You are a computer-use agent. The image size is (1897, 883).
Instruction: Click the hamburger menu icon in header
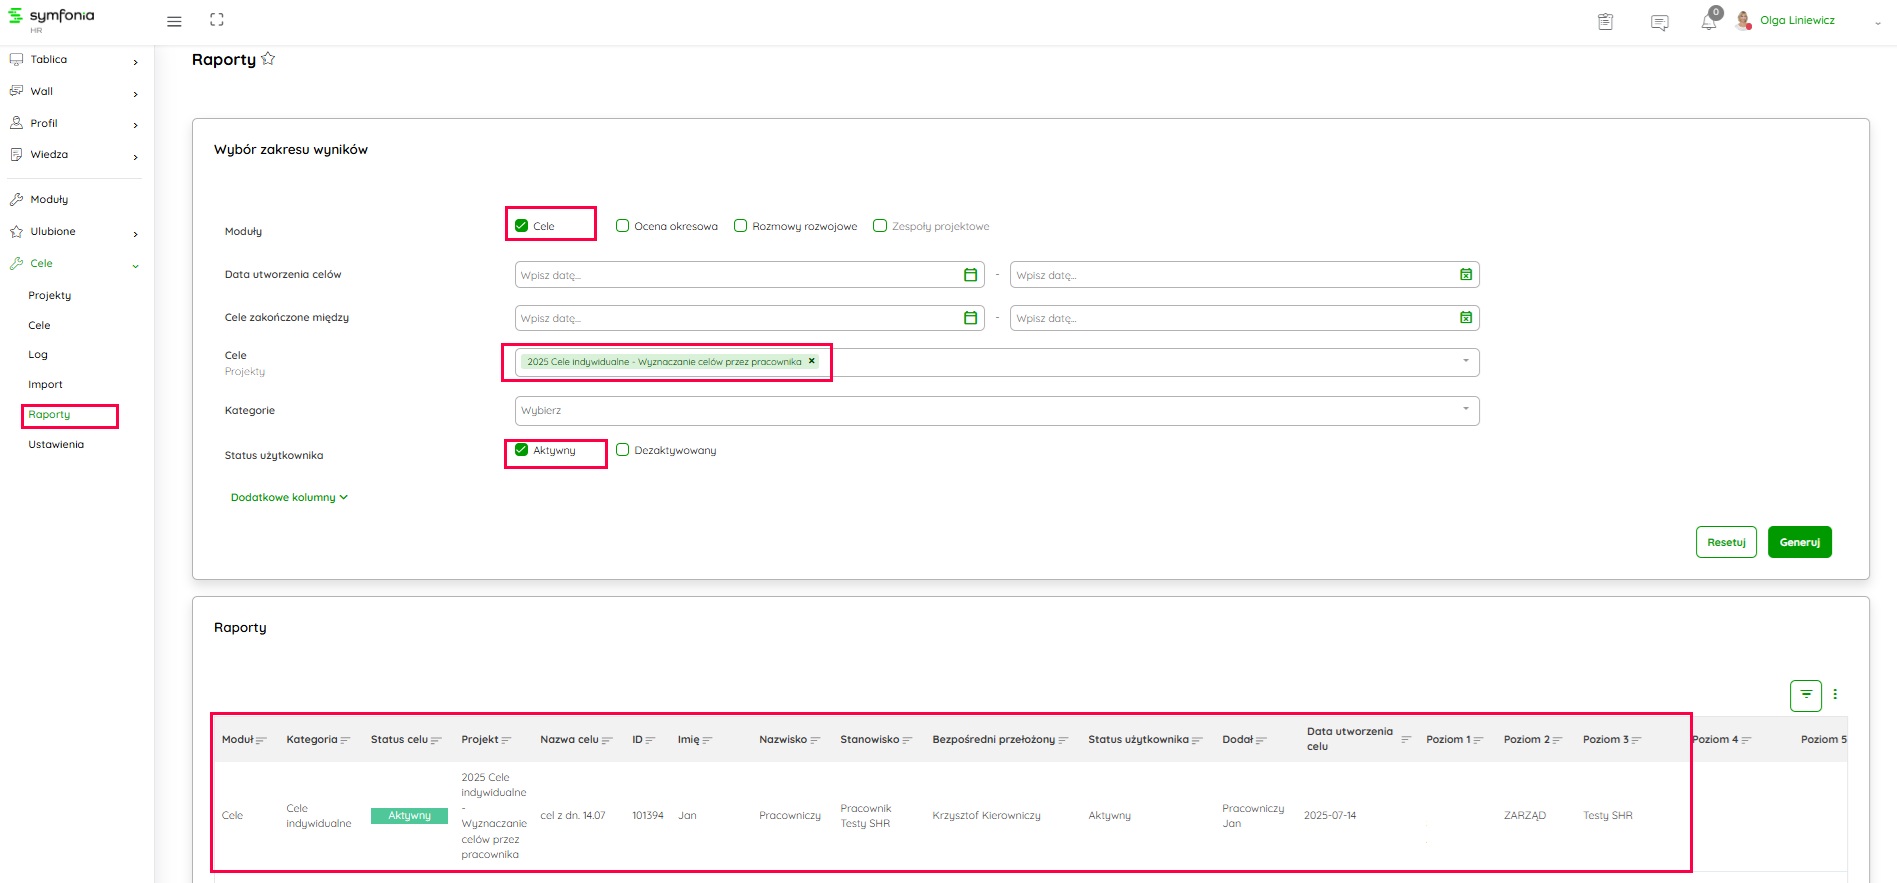click(174, 21)
